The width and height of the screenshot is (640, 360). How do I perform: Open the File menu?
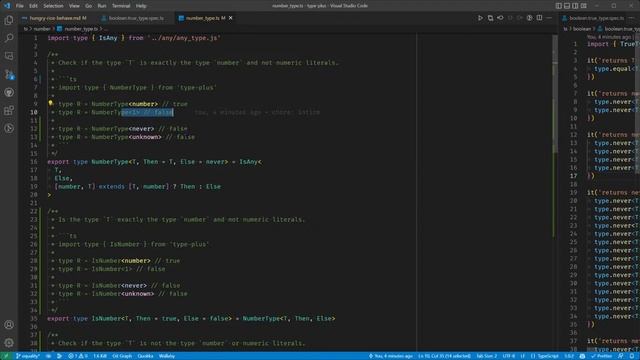click(x=20, y=6)
